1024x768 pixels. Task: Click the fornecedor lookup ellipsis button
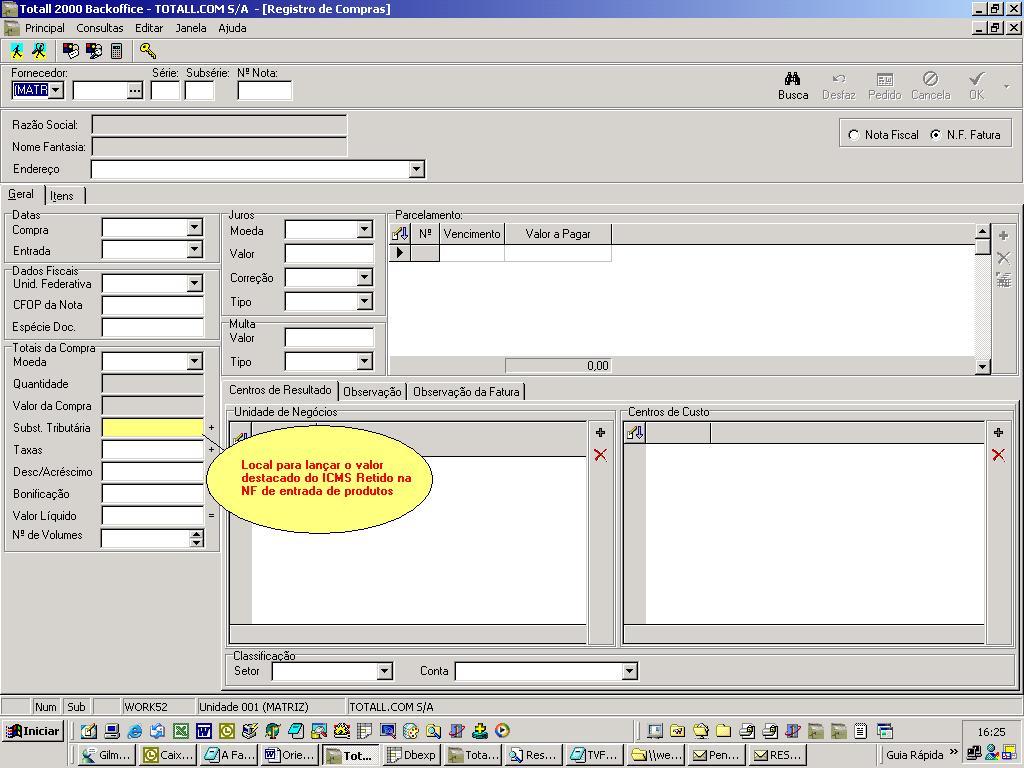pos(135,91)
